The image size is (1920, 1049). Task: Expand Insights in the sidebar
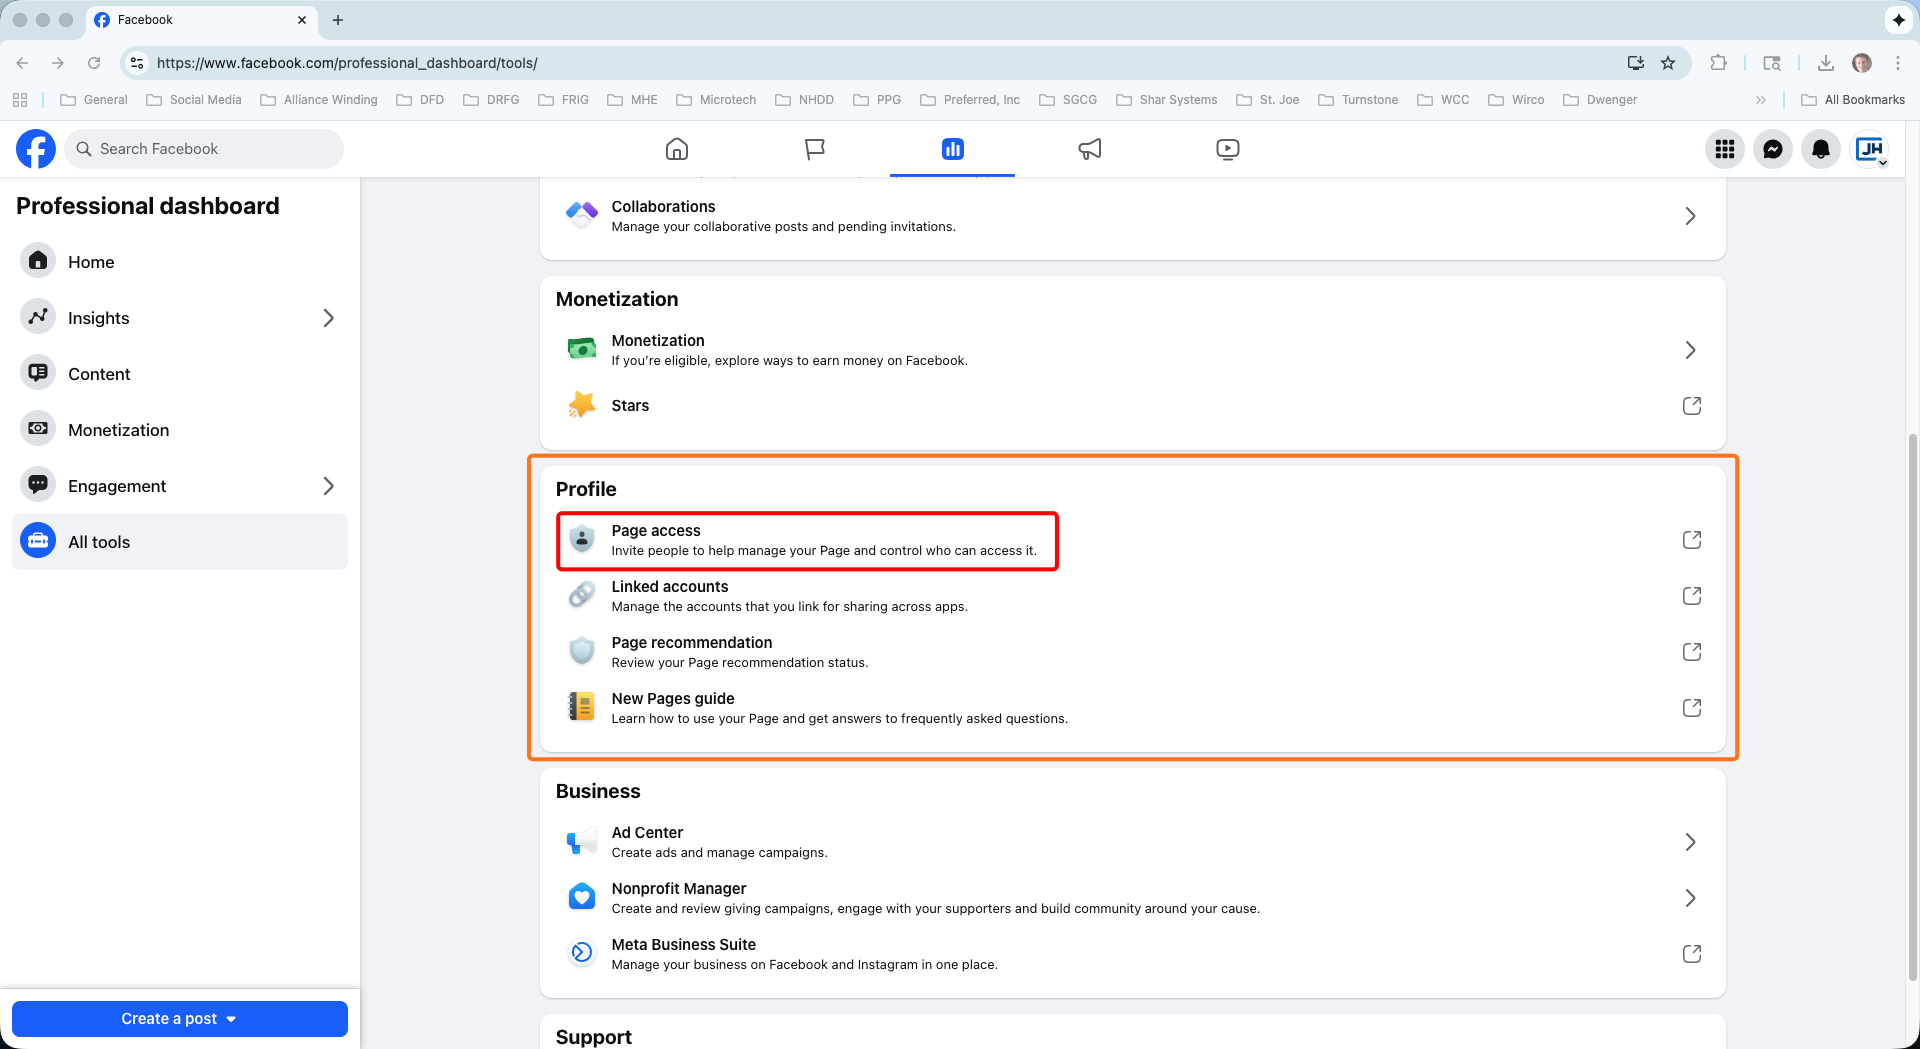[328, 318]
